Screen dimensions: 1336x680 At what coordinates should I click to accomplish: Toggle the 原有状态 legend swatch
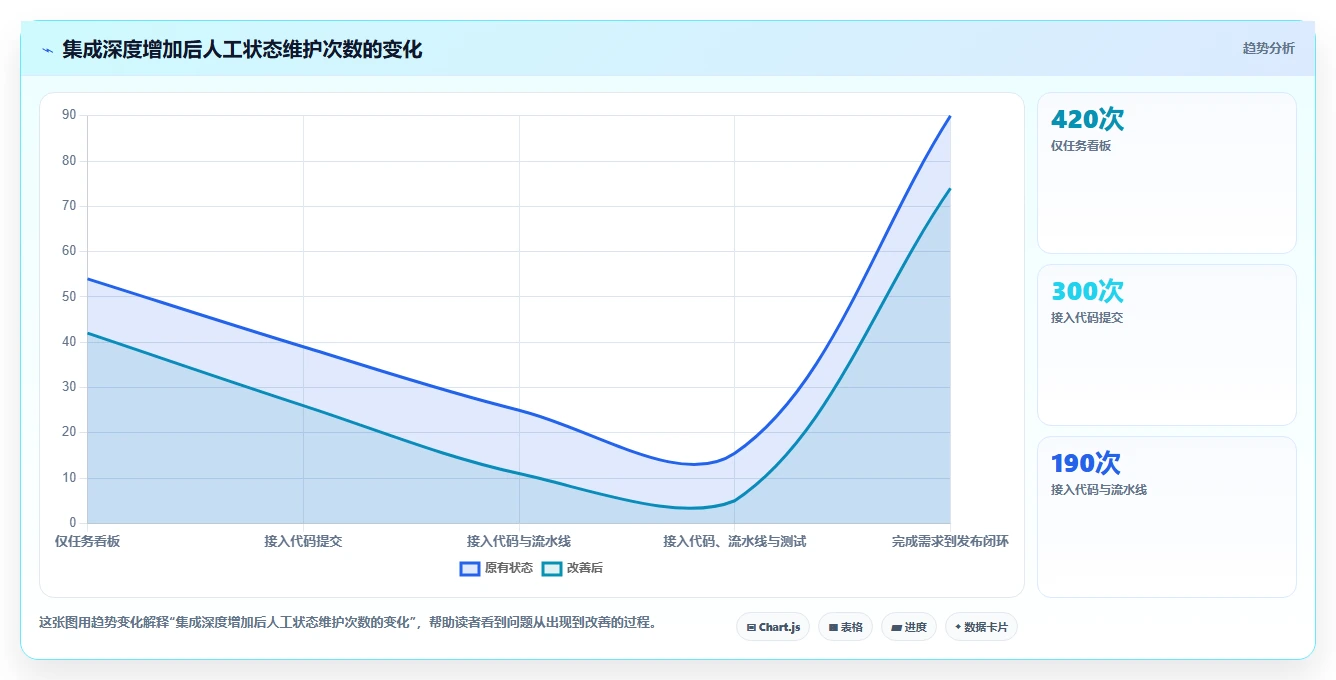(470, 568)
